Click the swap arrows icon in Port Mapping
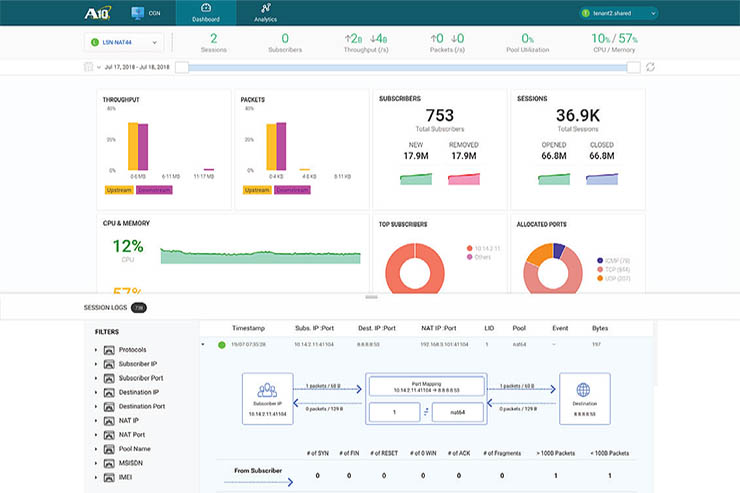 (426, 411)
